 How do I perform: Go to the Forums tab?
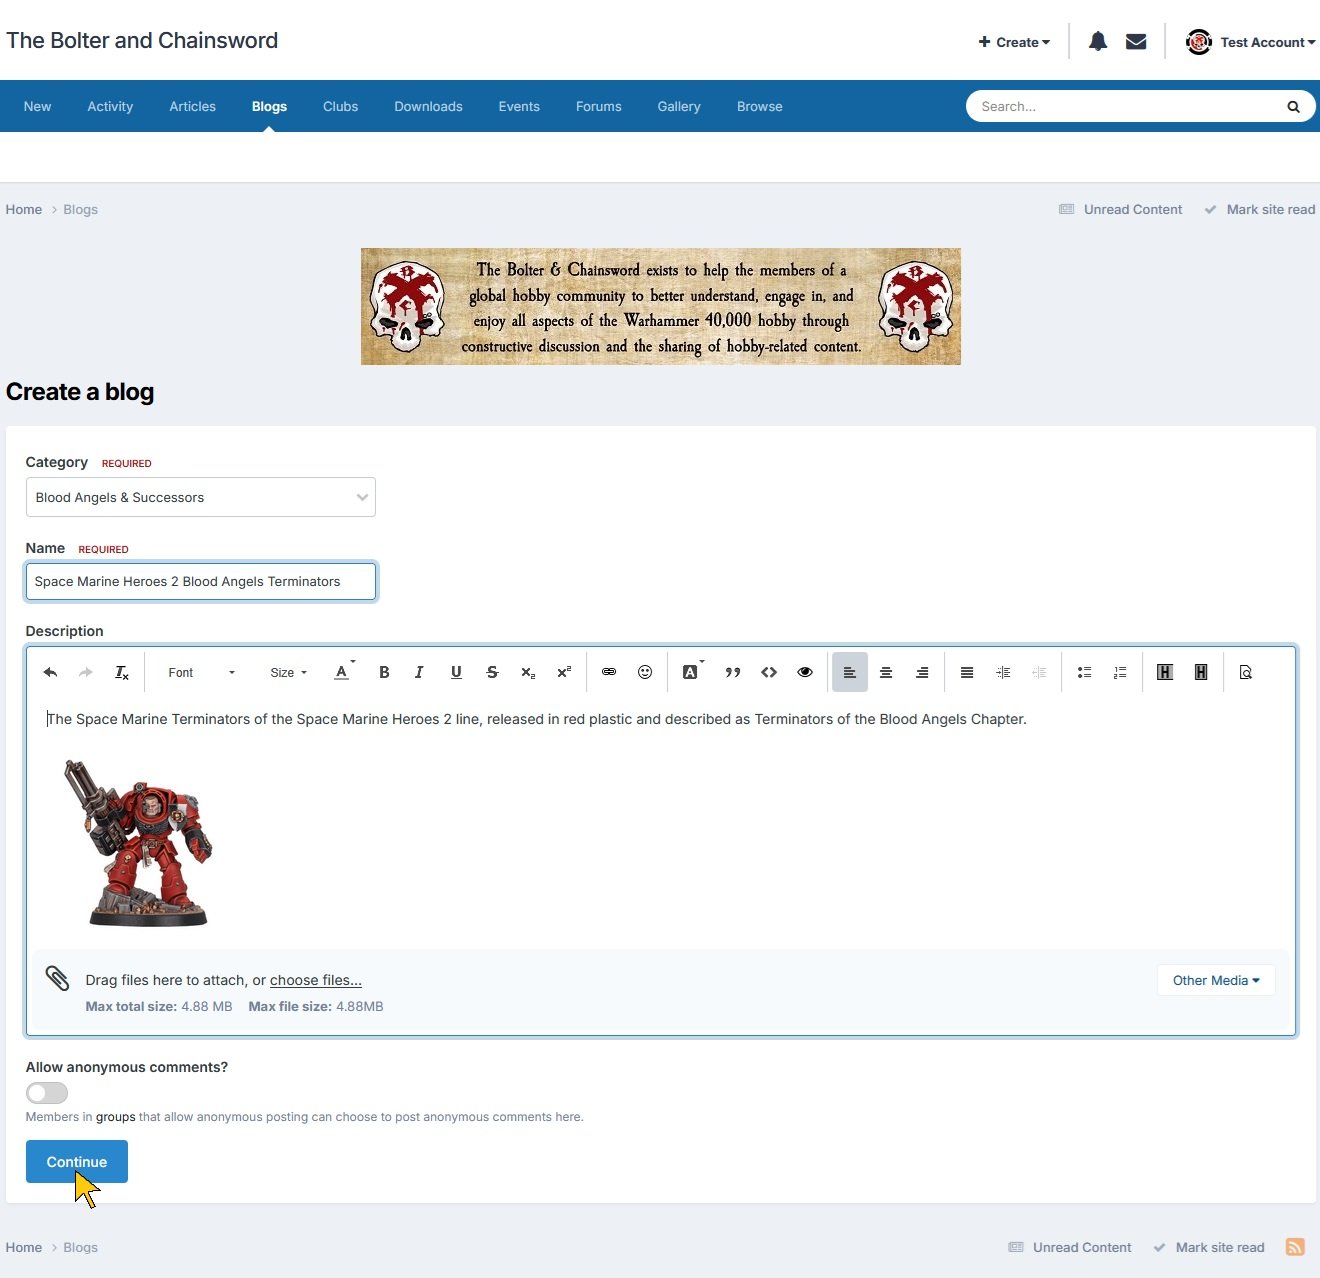click(x=598, y=106)
